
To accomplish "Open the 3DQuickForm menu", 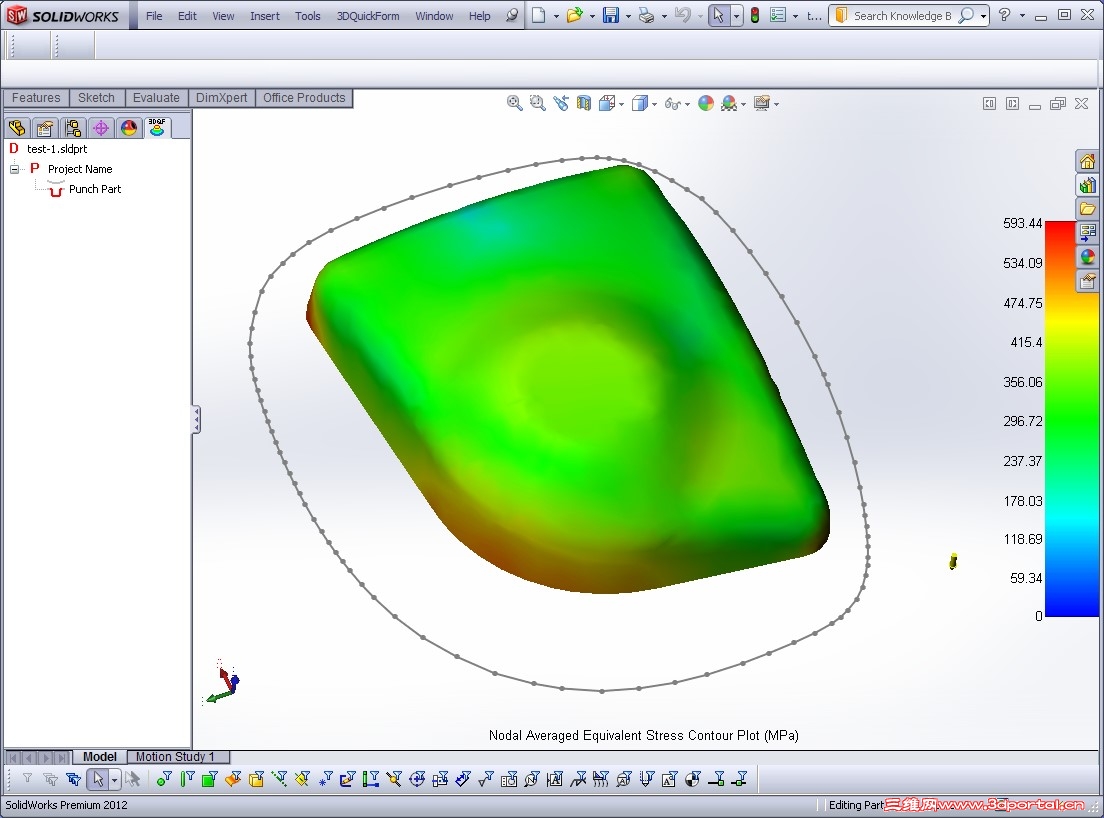I will (x=370, y=16).
